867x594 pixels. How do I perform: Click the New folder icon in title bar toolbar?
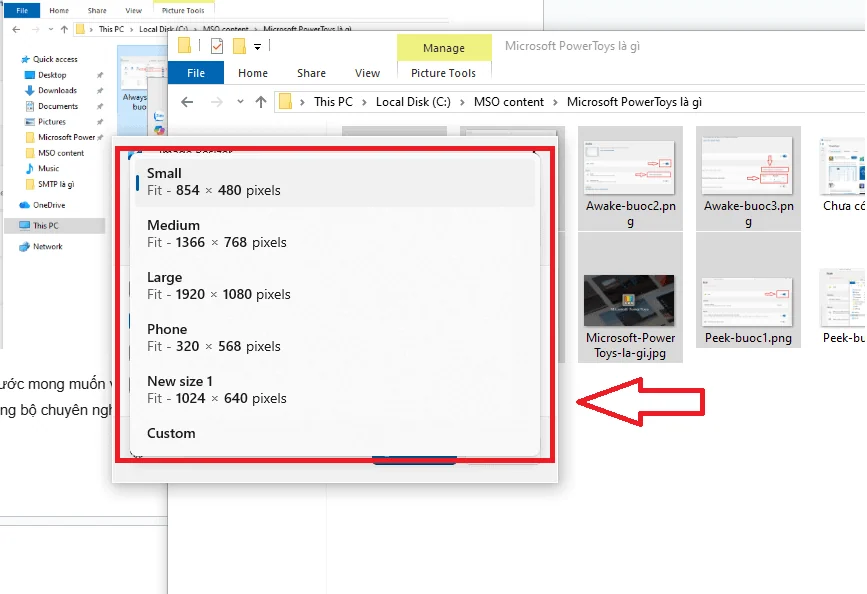point(239,46)
